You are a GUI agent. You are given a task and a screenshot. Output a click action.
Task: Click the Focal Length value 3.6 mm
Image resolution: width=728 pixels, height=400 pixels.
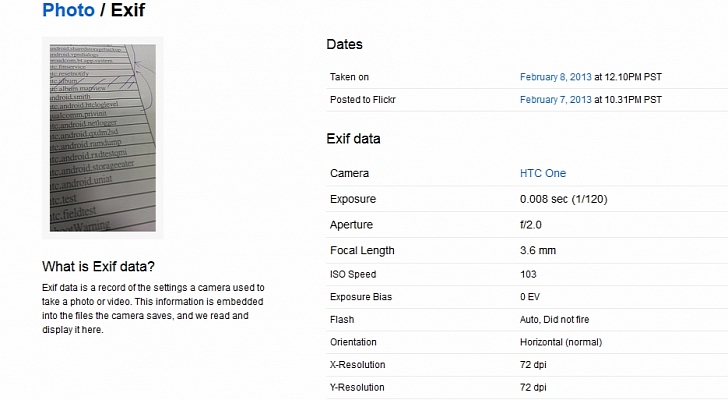coord(538,251)
